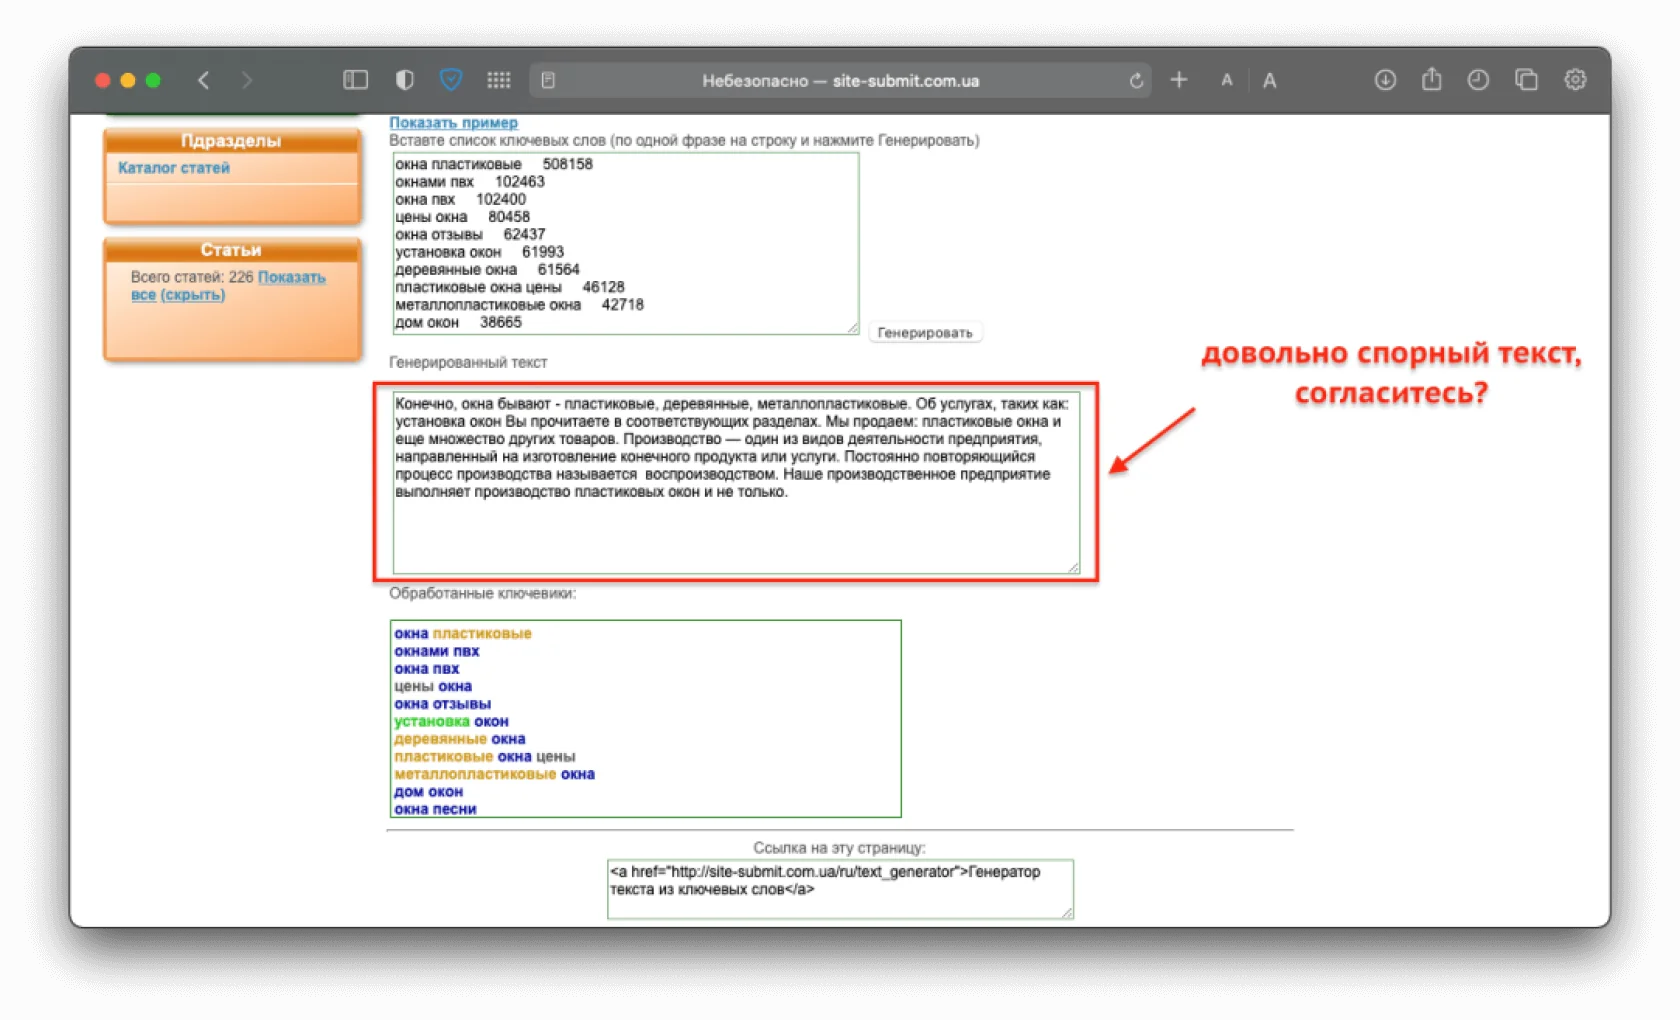Click the resize handle of link code textarea
Viewport: 1680px width, 1020px height.
coord(1067,912)
